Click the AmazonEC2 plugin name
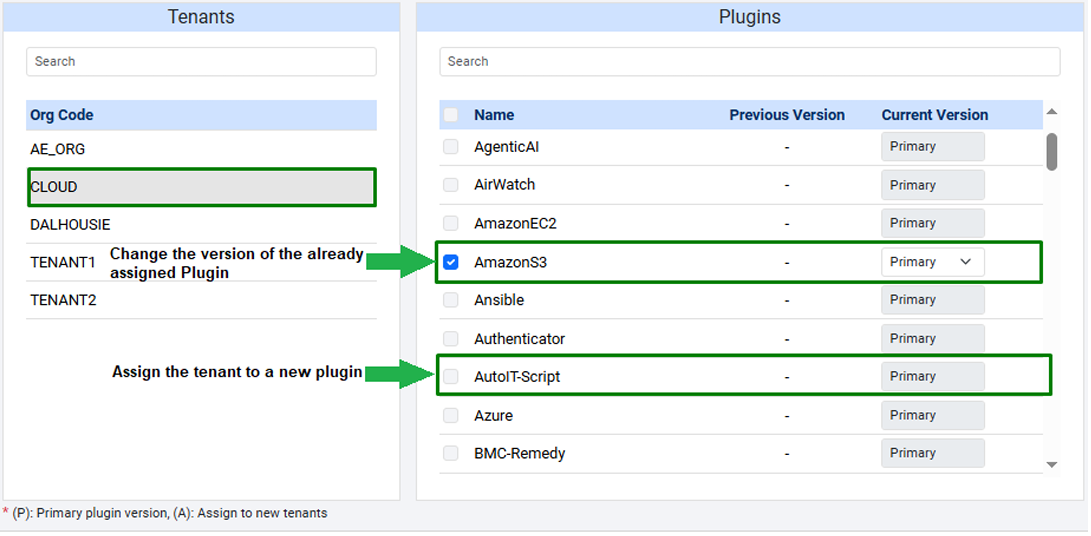Viewport: 1091px width, 536px height. [515, 223]
